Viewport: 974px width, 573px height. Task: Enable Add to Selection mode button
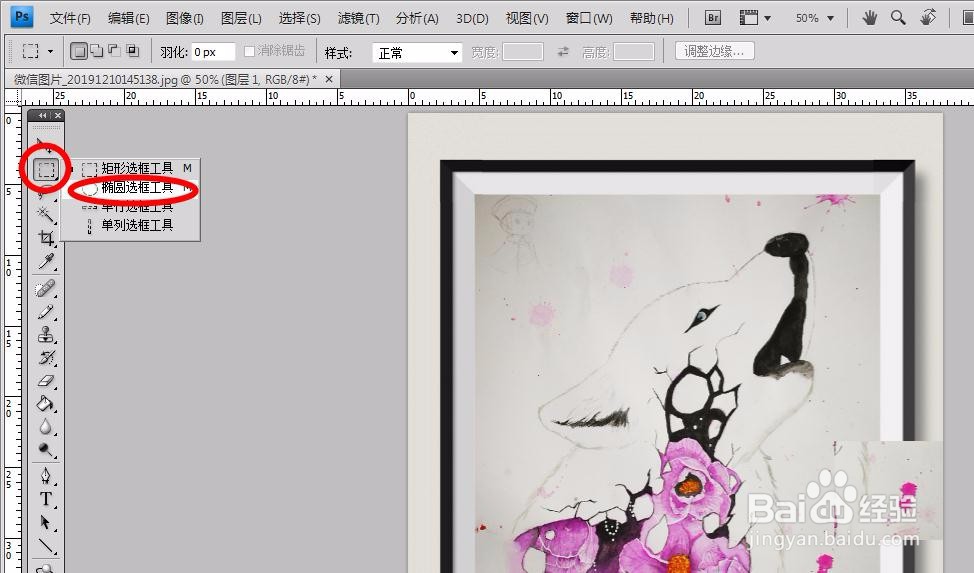97,51
